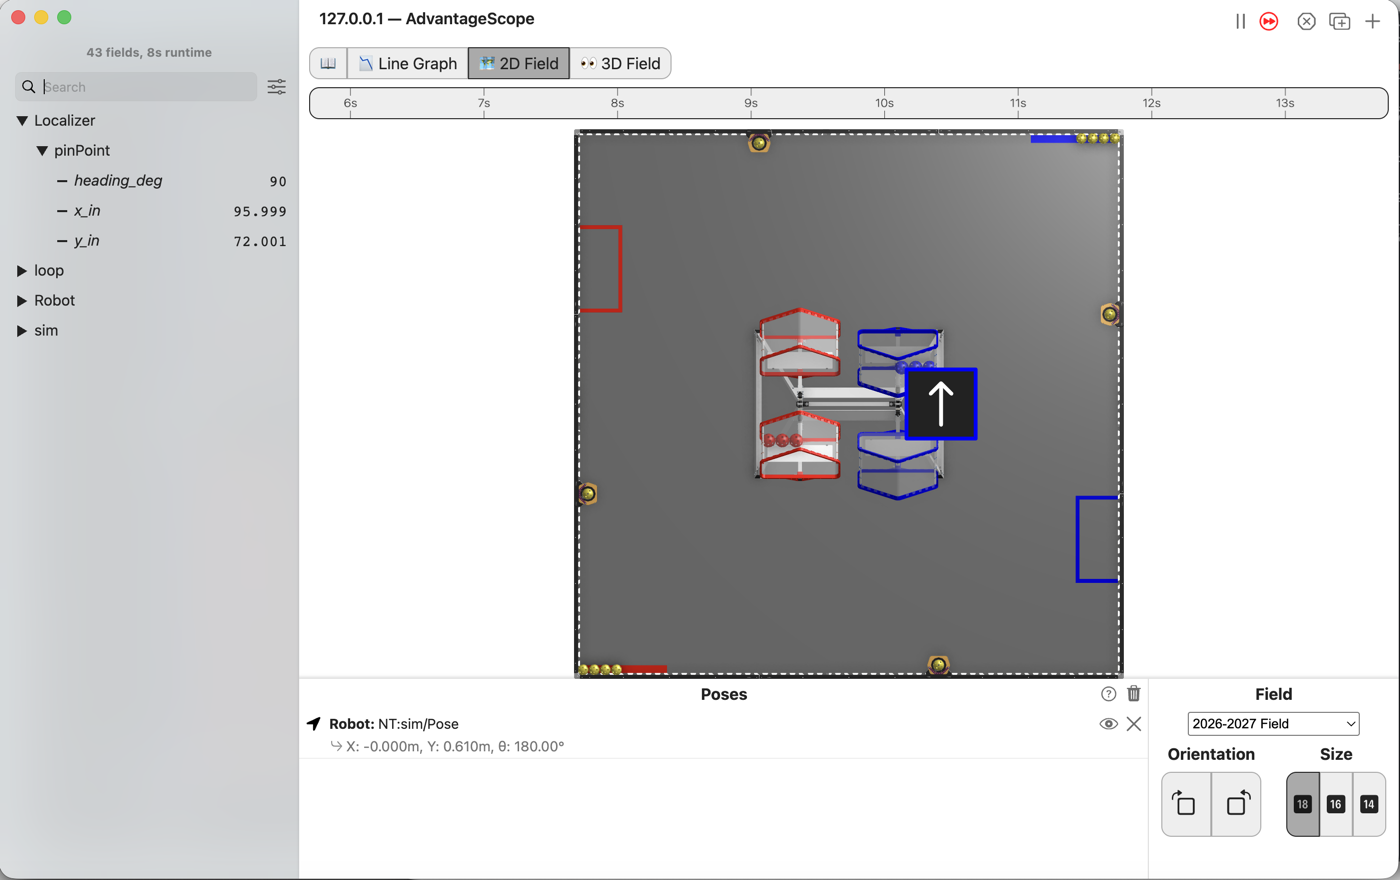The height and width of the screenshot is (880, 1400).
Task: Pause live playback
Action: (x=1240, y=21)
